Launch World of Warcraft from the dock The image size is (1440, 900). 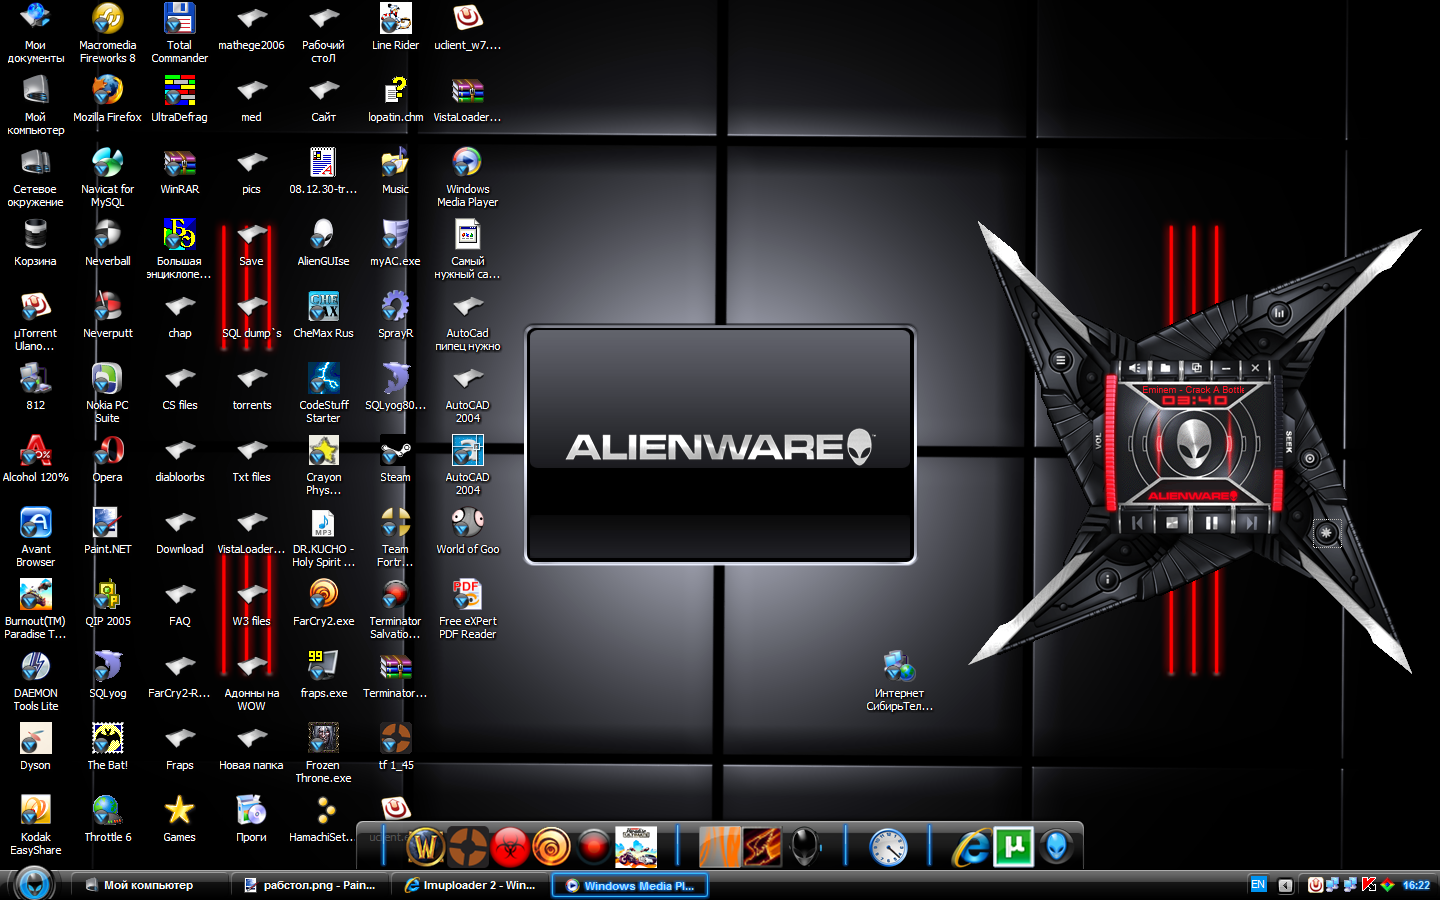[425, 847]
